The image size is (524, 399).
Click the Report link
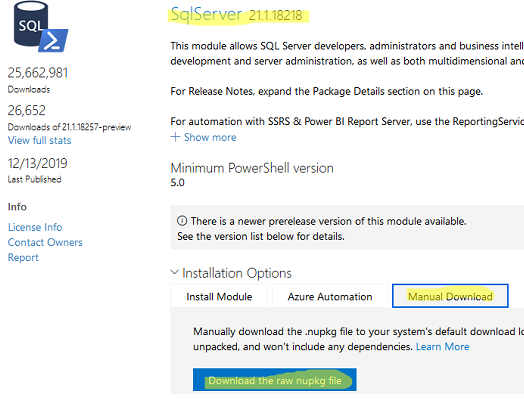(x=23, y=258)
